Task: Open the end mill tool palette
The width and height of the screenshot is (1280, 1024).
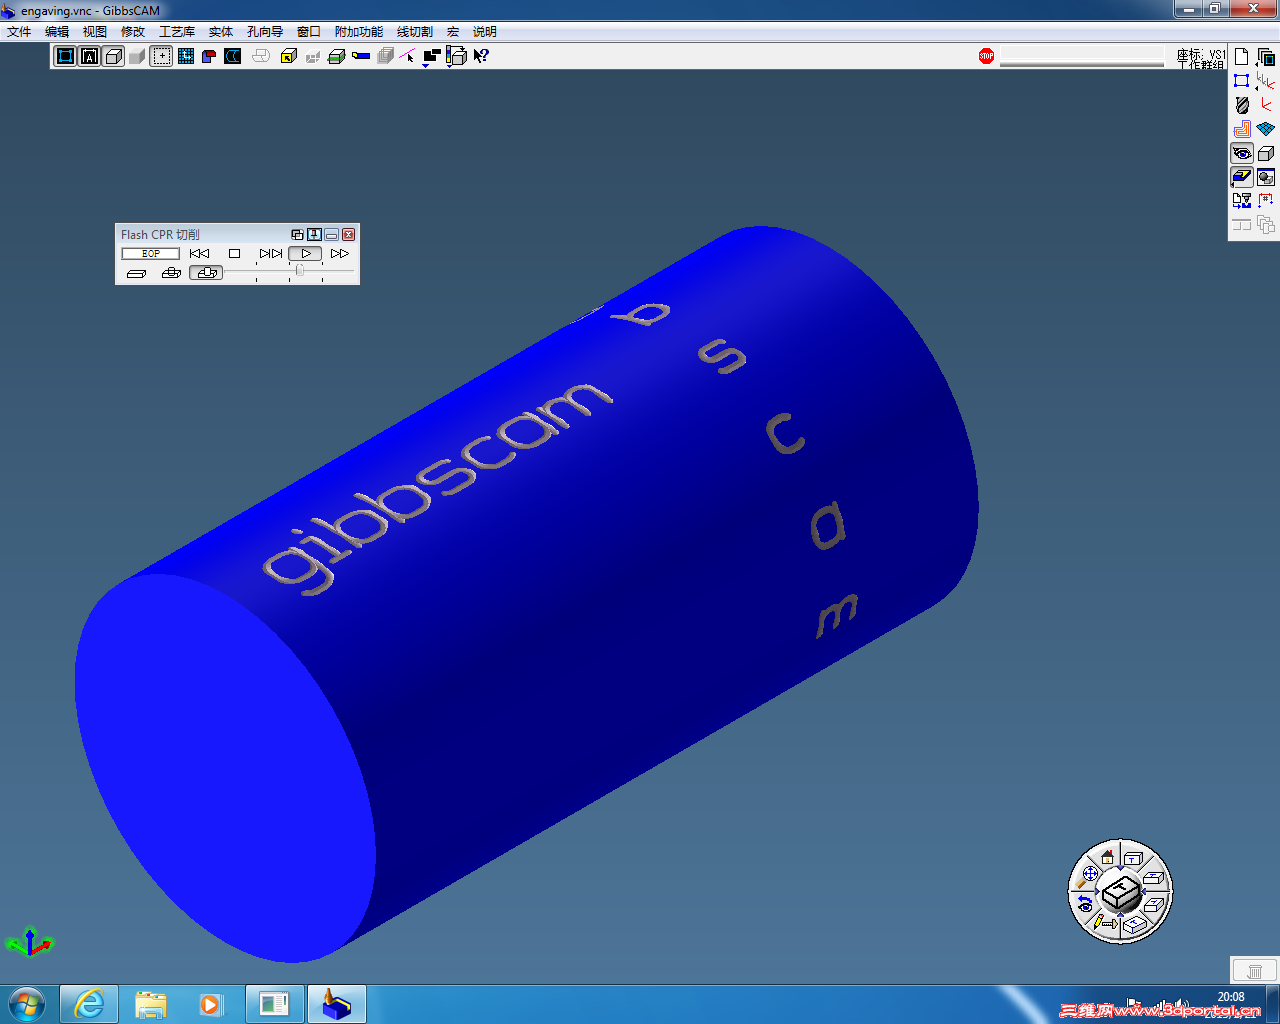Action: pyautogui.click(x=1242, y=105)
